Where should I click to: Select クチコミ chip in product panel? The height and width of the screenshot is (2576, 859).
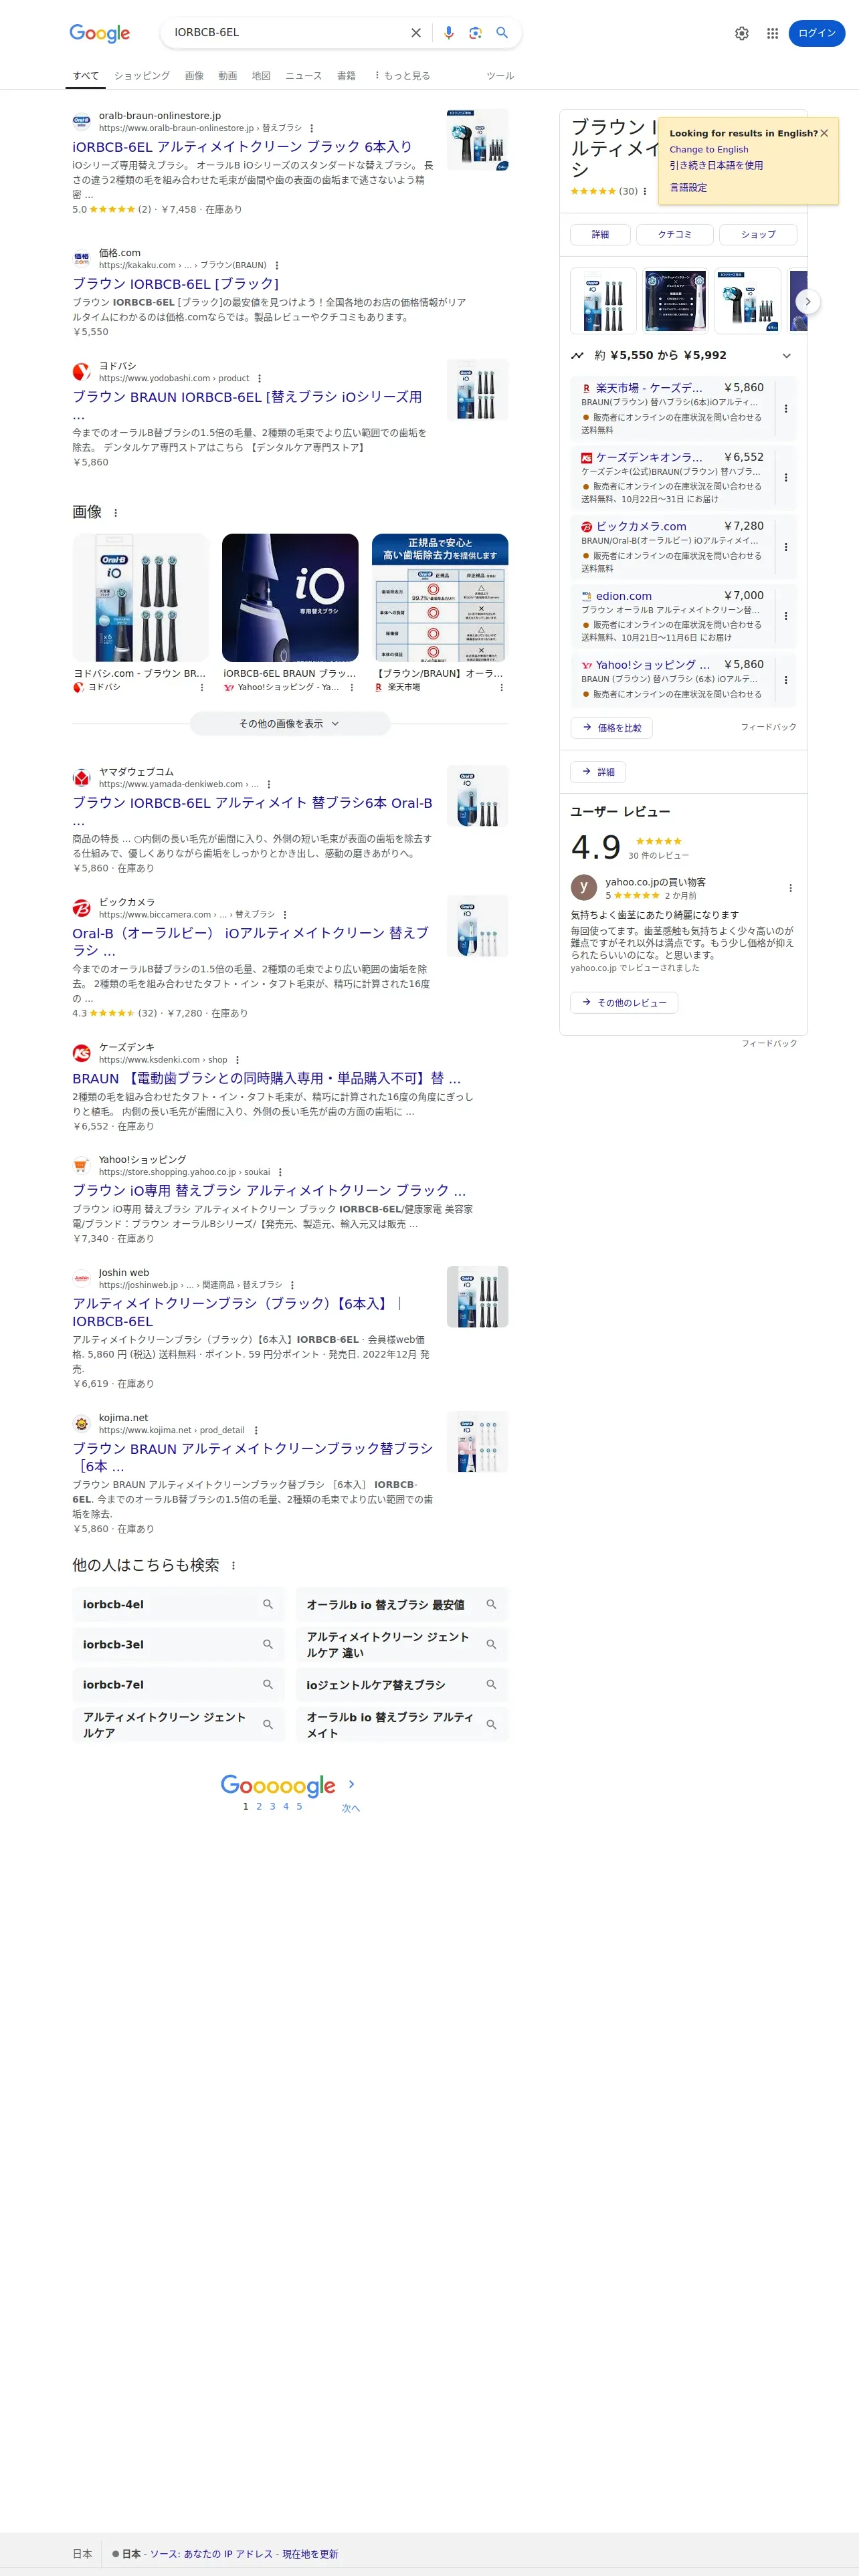pos(675,234)
